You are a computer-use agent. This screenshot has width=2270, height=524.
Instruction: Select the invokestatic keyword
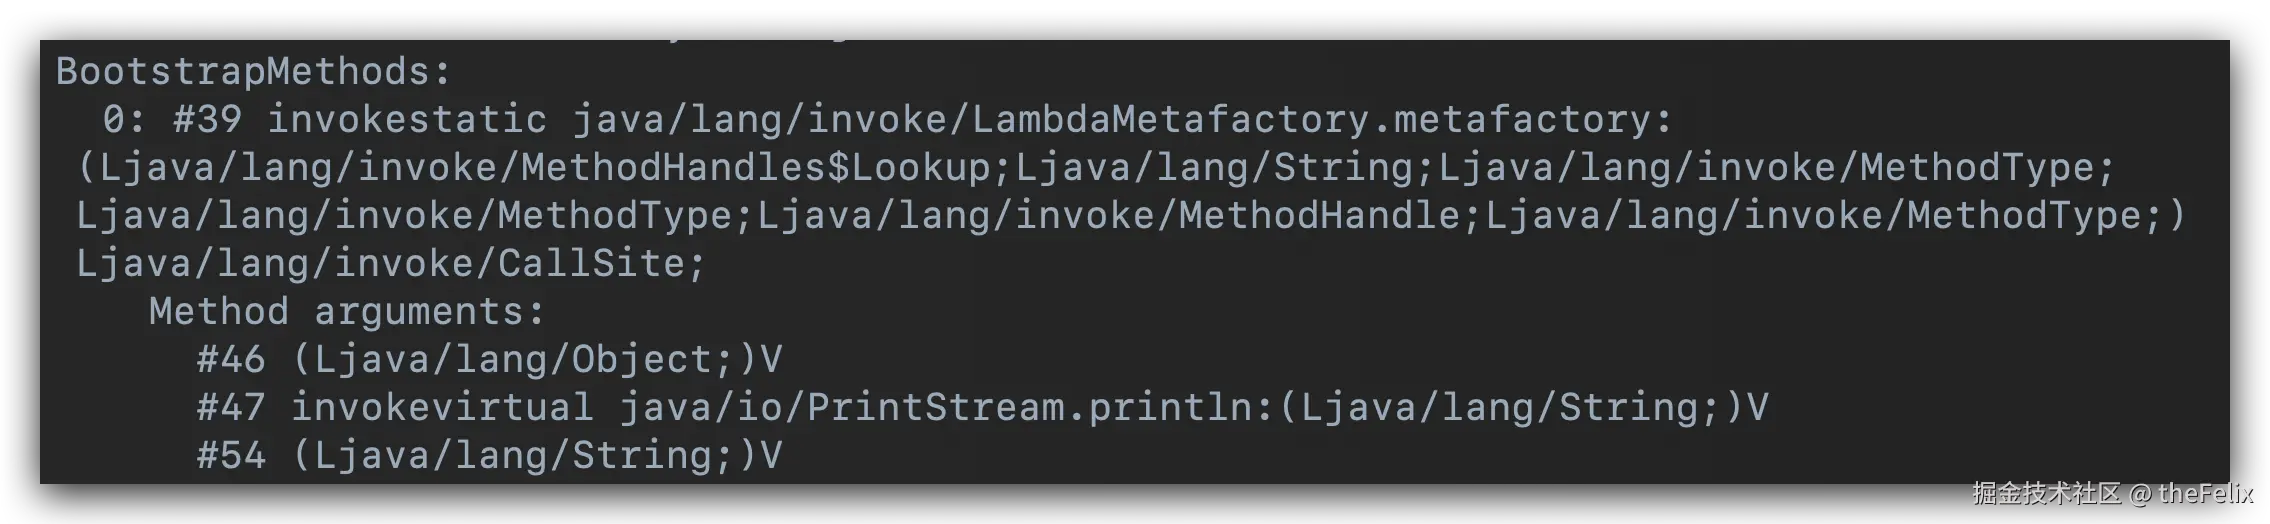(x=407, y=120)
